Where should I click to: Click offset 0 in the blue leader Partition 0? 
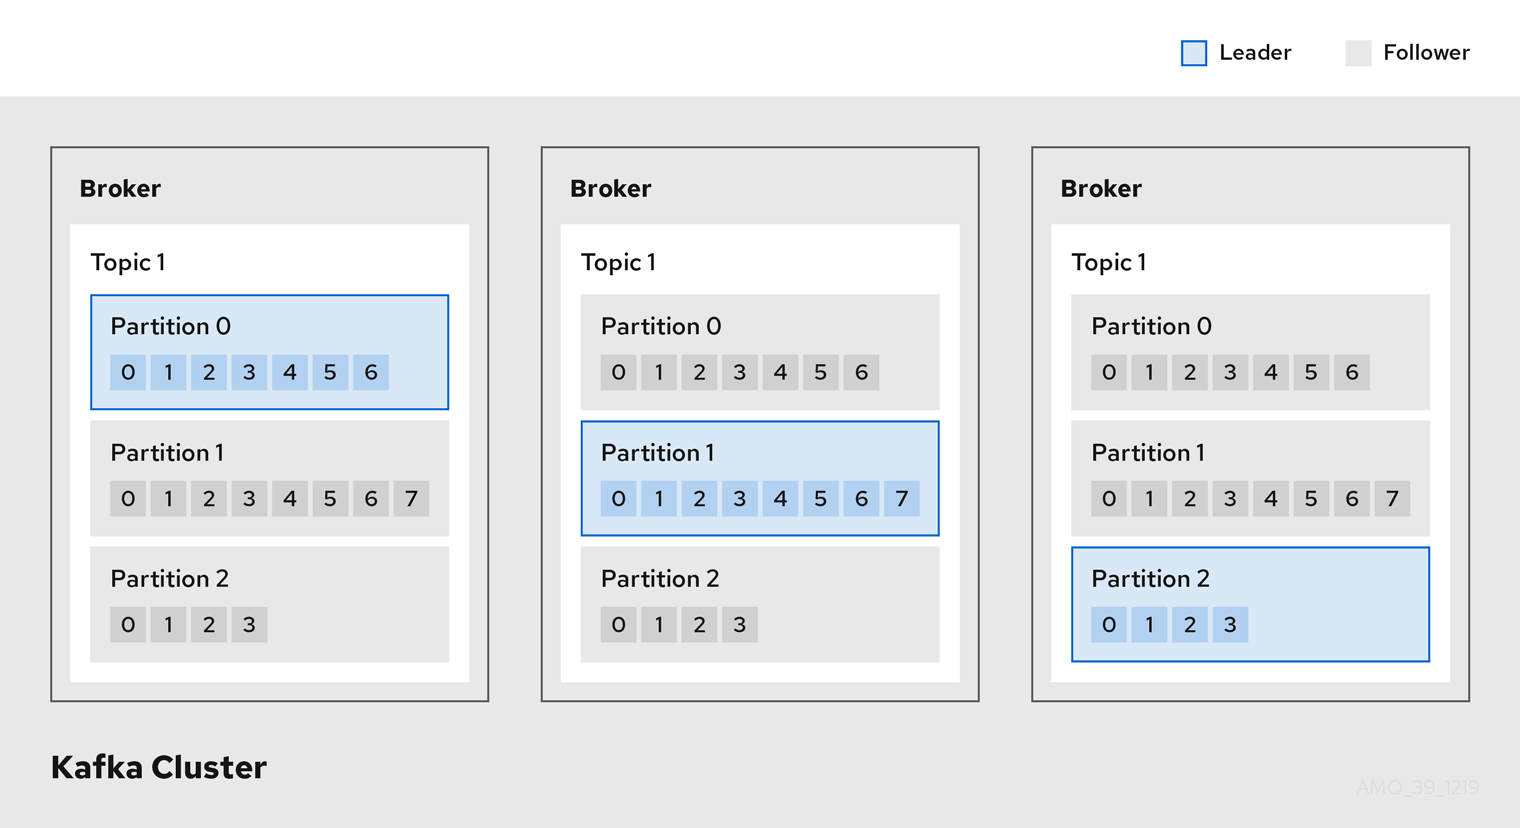click(x=128, y=373)
